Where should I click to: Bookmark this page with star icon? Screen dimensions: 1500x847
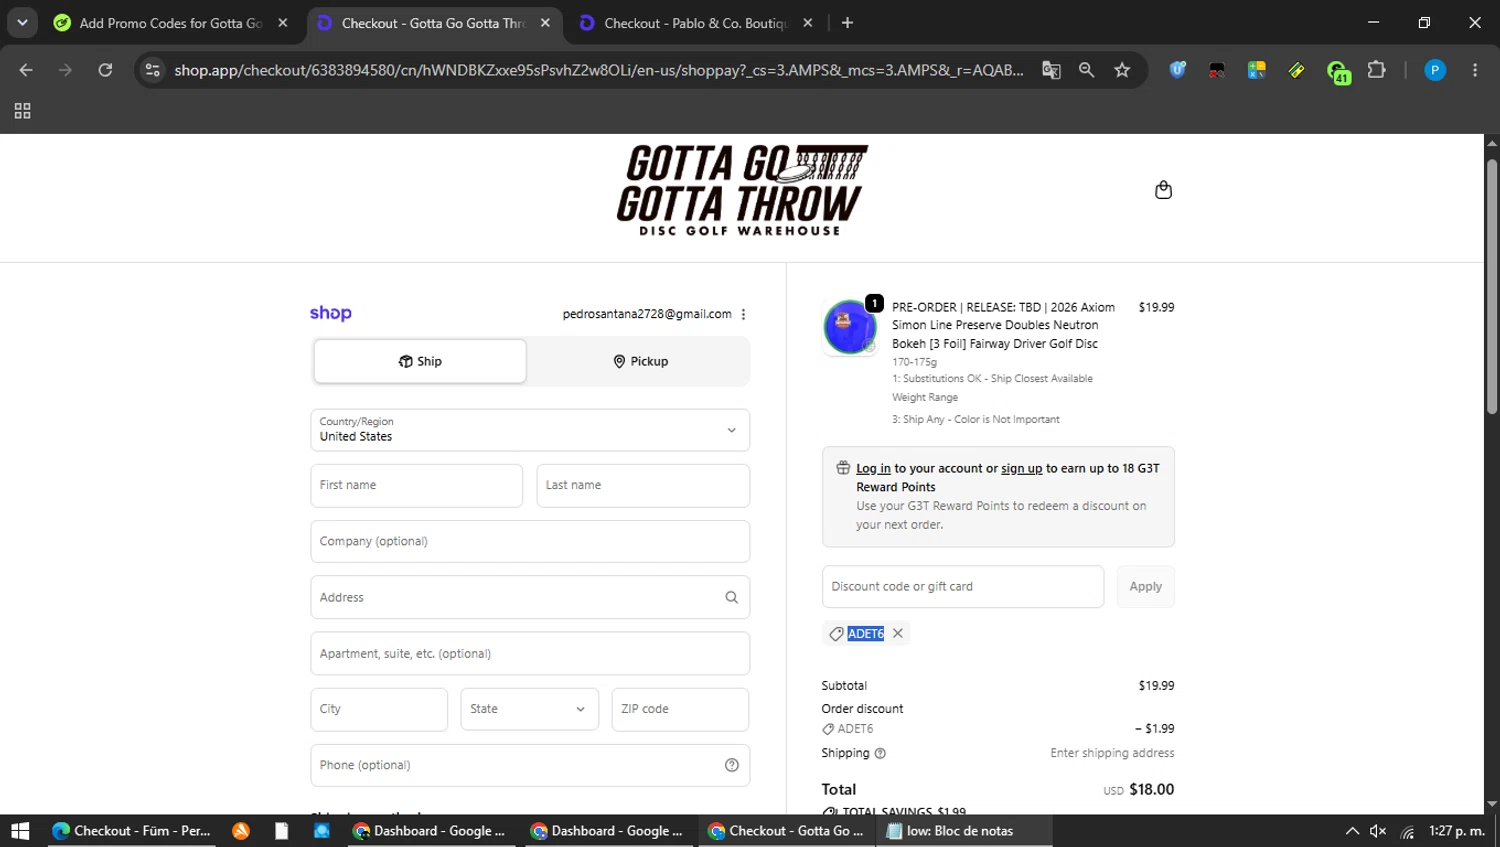1122,70
